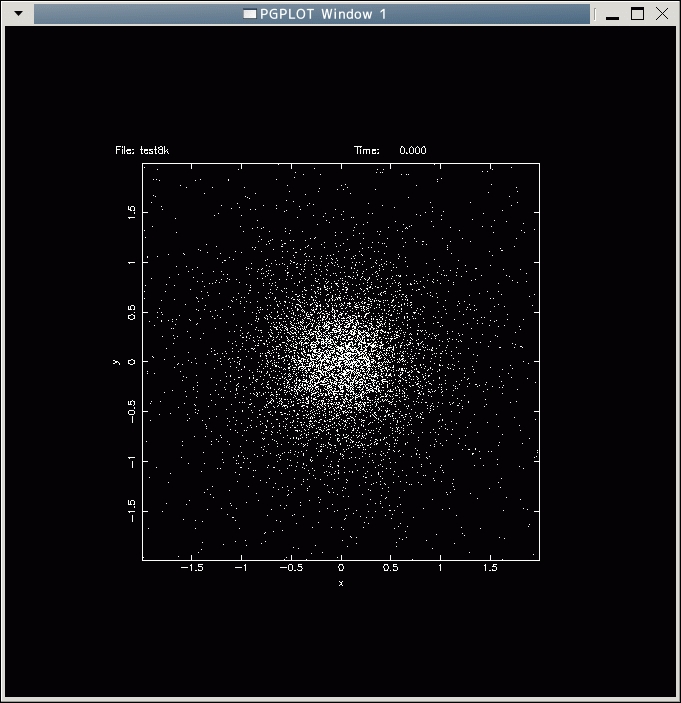Click the dense center of the particle cluster
681x703 pixels.
coord(341,361)
